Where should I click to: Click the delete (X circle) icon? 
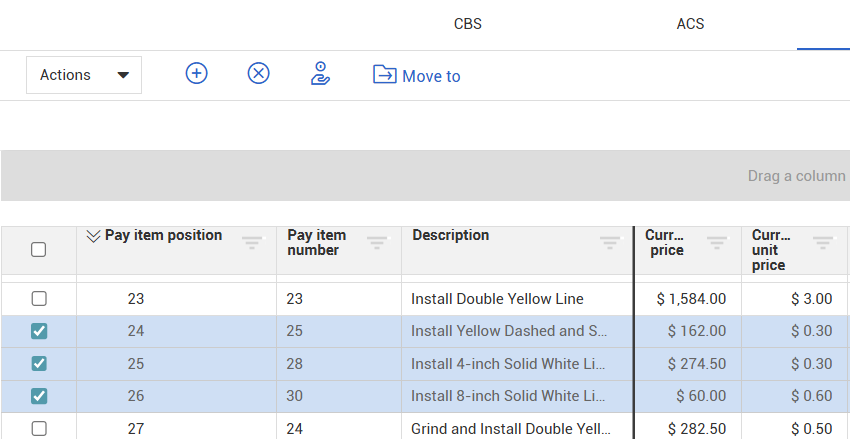[x=259, y=74]
